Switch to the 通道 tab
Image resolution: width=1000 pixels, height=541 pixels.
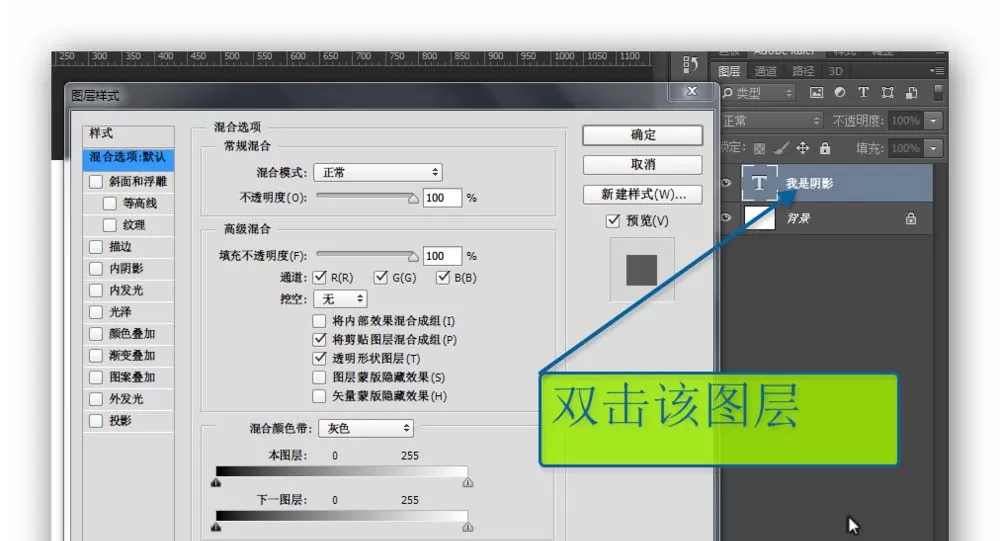(x=765, y=71)
